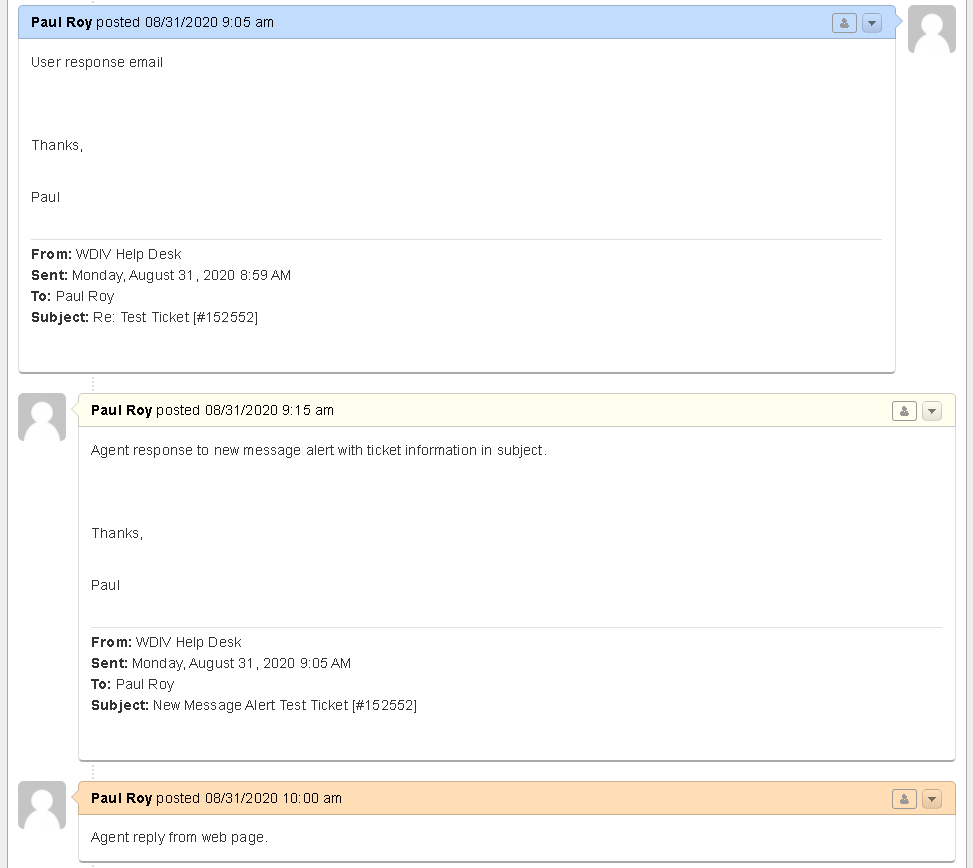Select the avatar beside the 9:15 am post
Screen dimensions: 973x868
[42, 417]
